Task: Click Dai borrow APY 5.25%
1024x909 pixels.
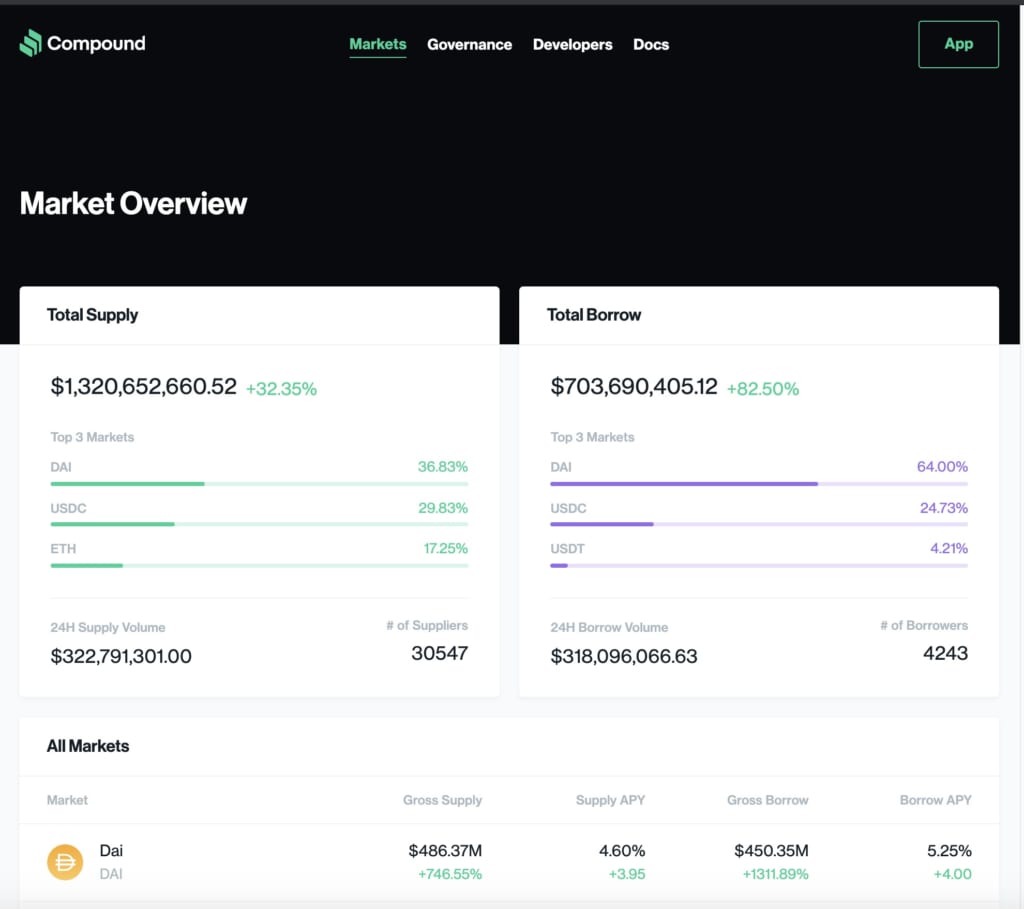Action: tap(949, 851)
